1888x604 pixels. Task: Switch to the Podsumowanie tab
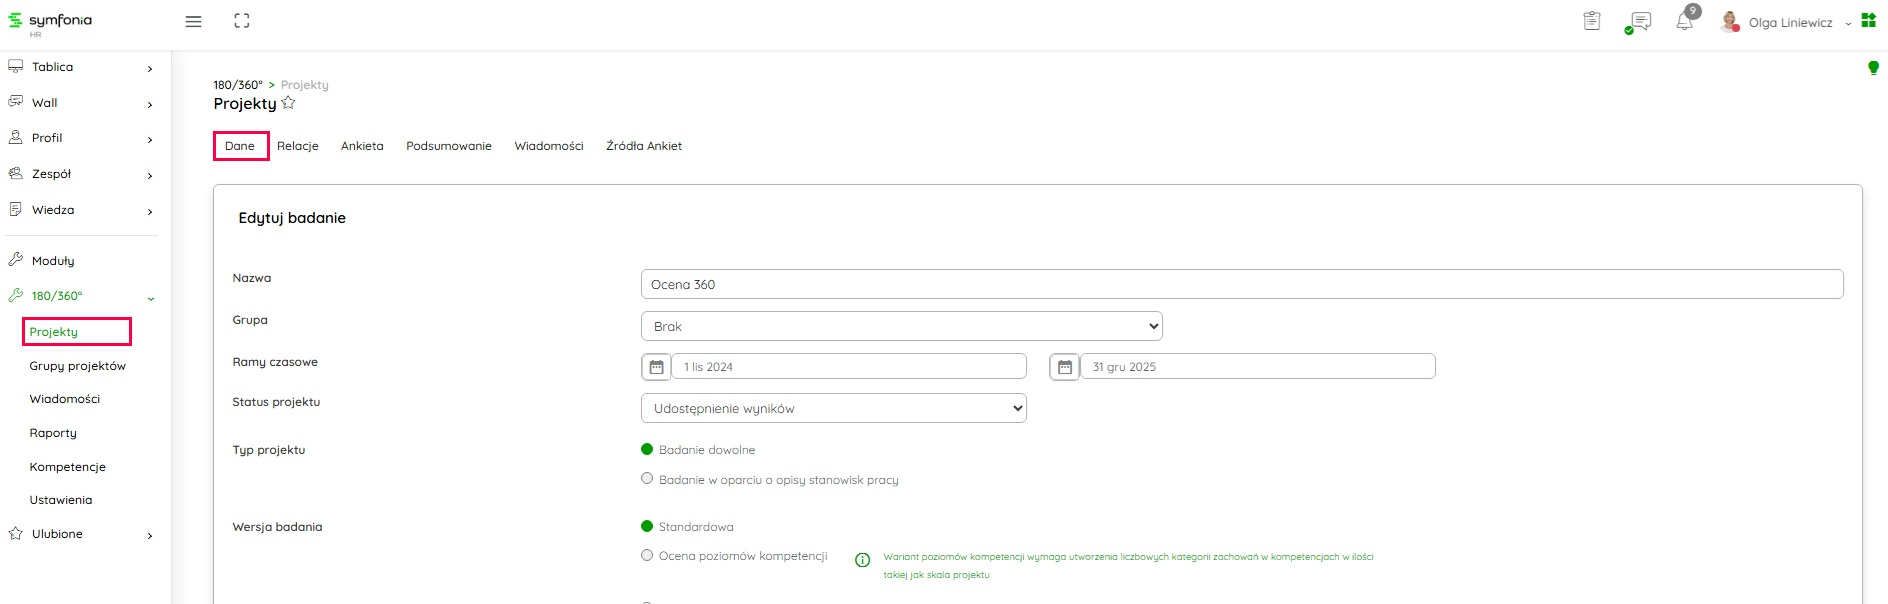click(449, 146)
